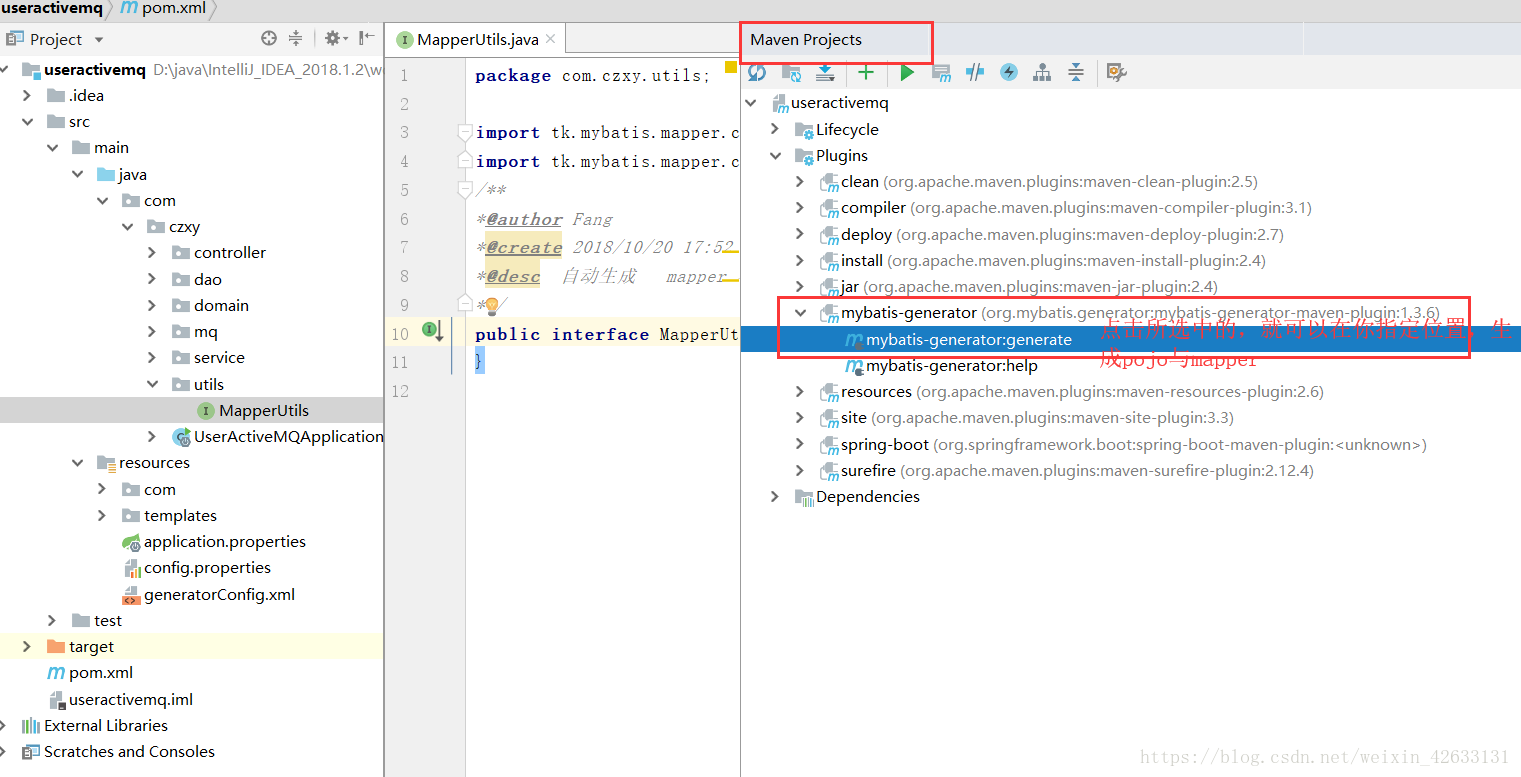Image resolution: width=1521 pixels, height=777 pixels.
Task: Click the lightbulb intention icon on line 9
Action: tap(492, 306)
